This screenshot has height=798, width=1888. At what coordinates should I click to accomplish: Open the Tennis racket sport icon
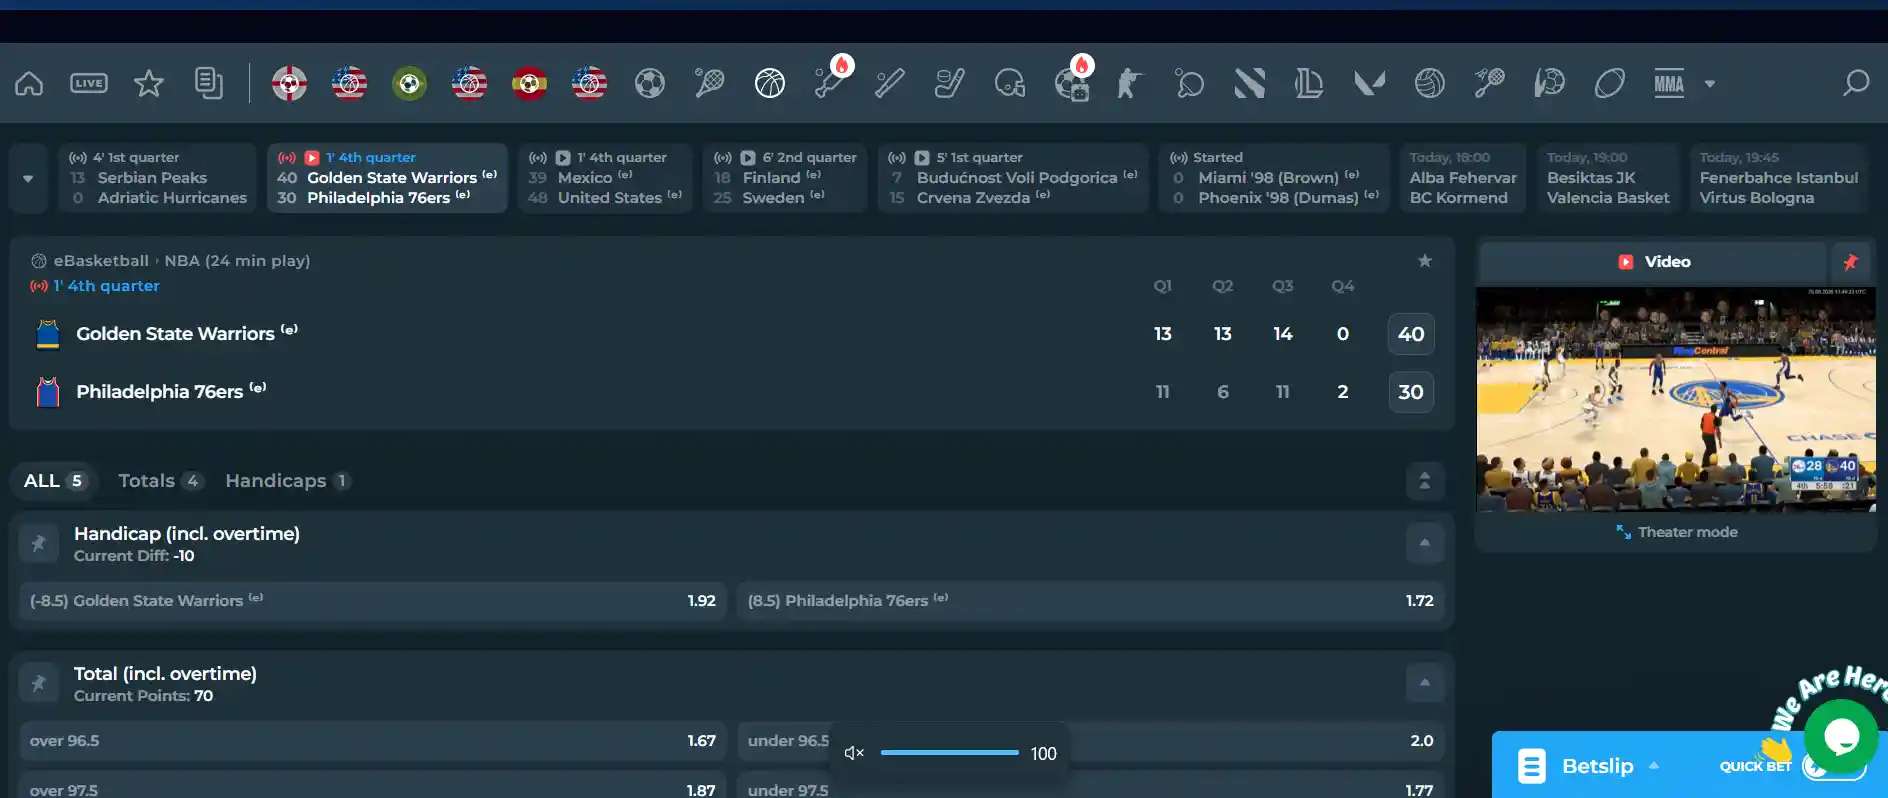[709, 83]
